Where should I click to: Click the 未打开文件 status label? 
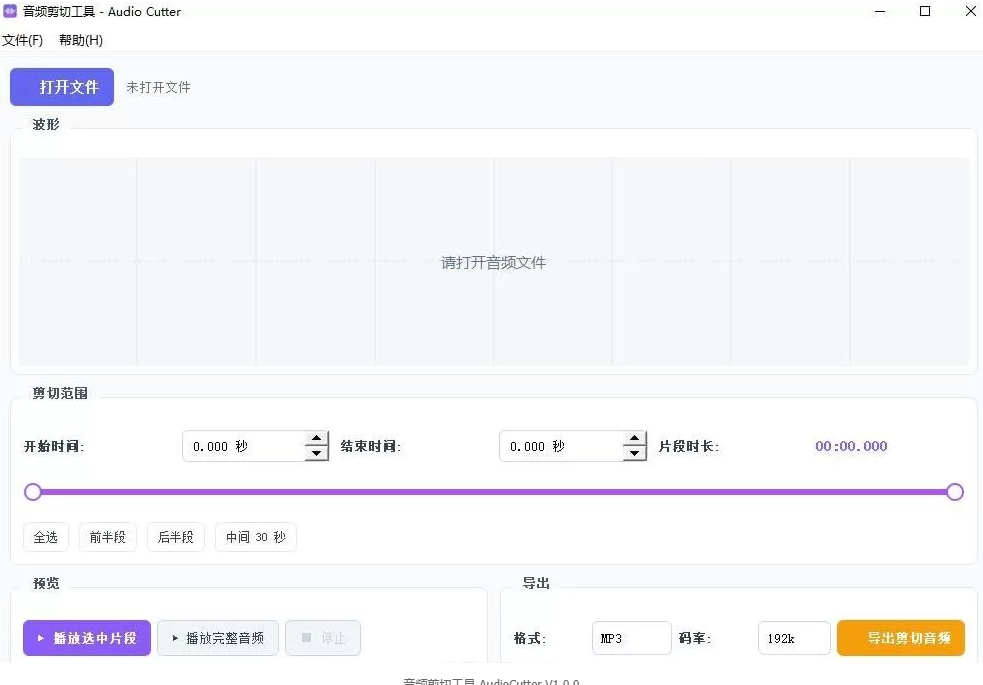pyautogui.click(x=158, y=87)
